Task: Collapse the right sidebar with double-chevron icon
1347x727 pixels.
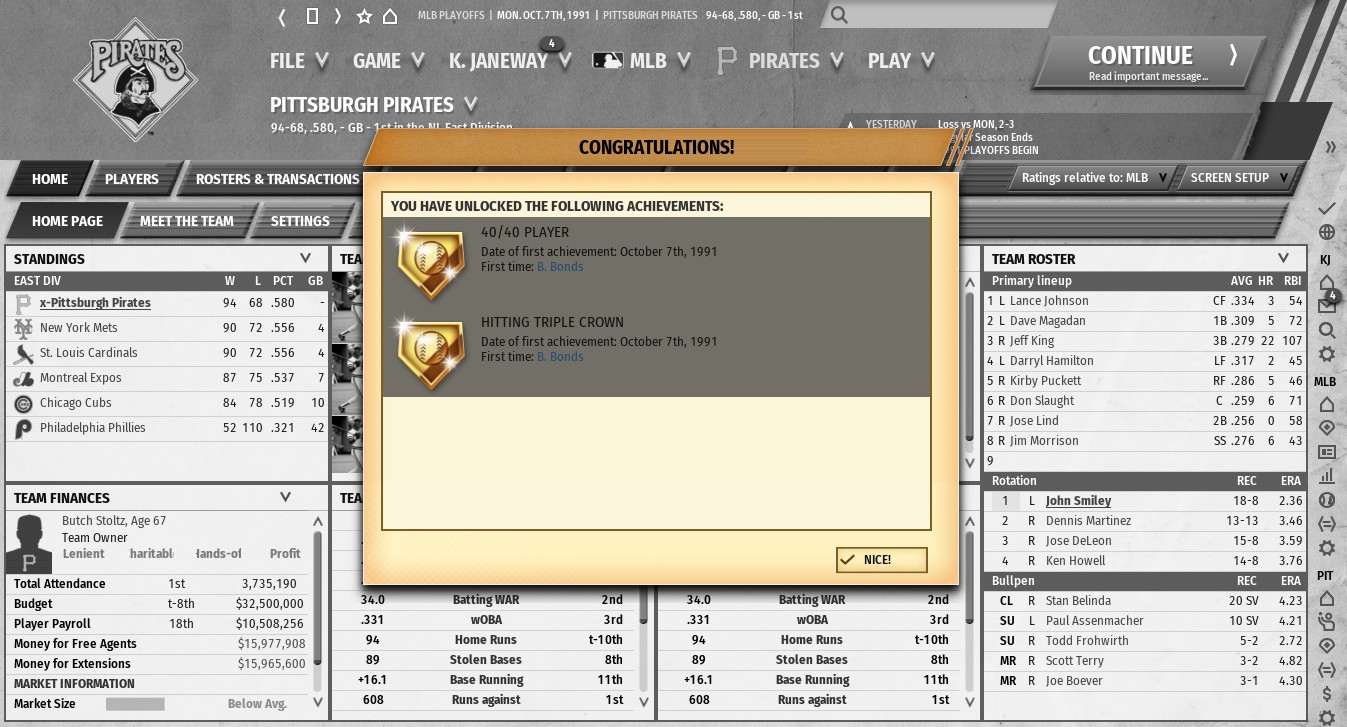Action: pyautogui.click(x=1330, y=147)
